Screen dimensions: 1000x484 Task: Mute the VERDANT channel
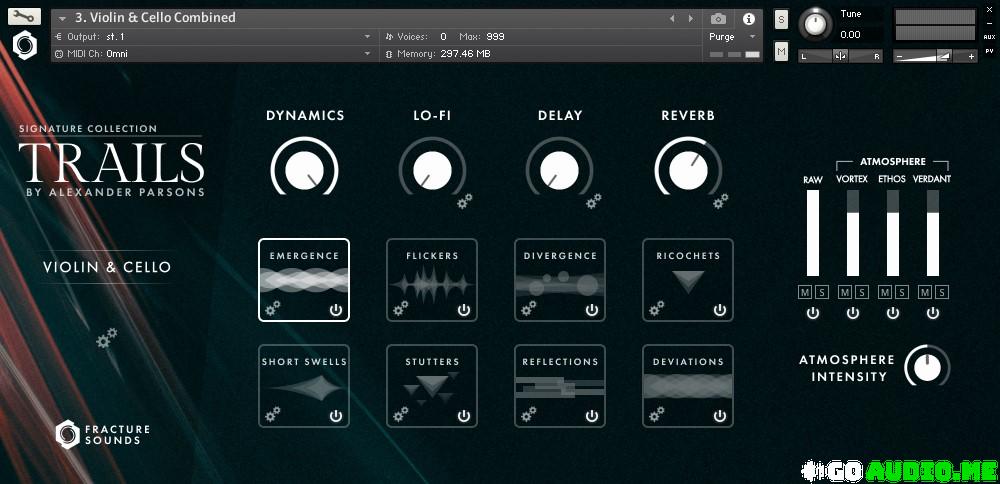point(925,292)
